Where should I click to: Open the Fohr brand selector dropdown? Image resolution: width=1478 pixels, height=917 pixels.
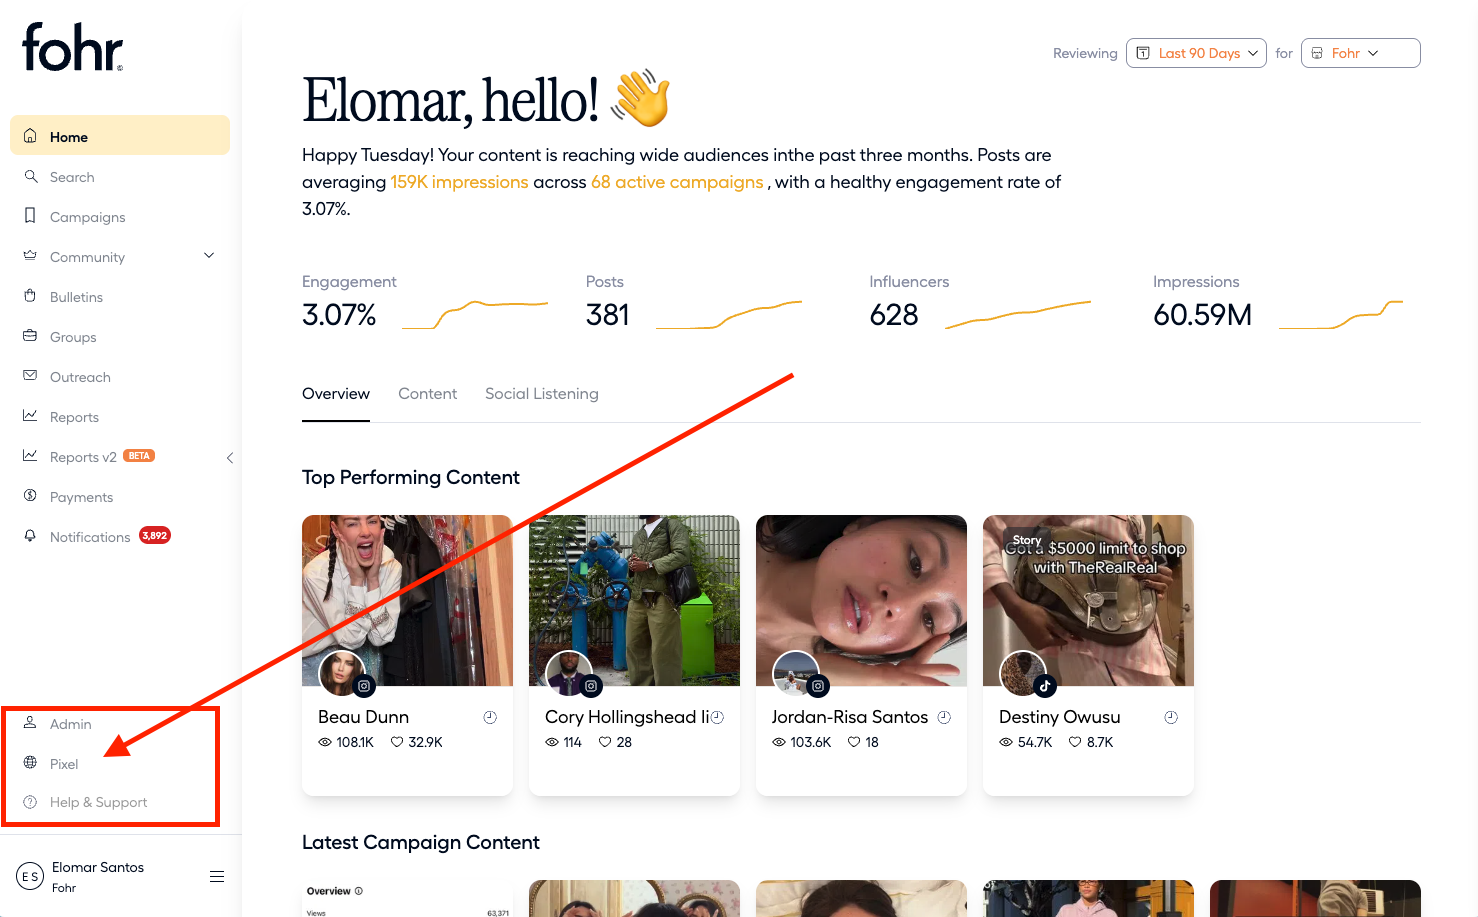click(1360, 53)
